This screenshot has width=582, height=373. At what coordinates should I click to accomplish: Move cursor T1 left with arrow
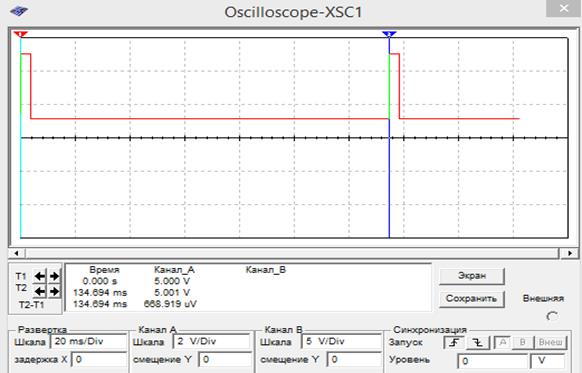tap(39, 276)
